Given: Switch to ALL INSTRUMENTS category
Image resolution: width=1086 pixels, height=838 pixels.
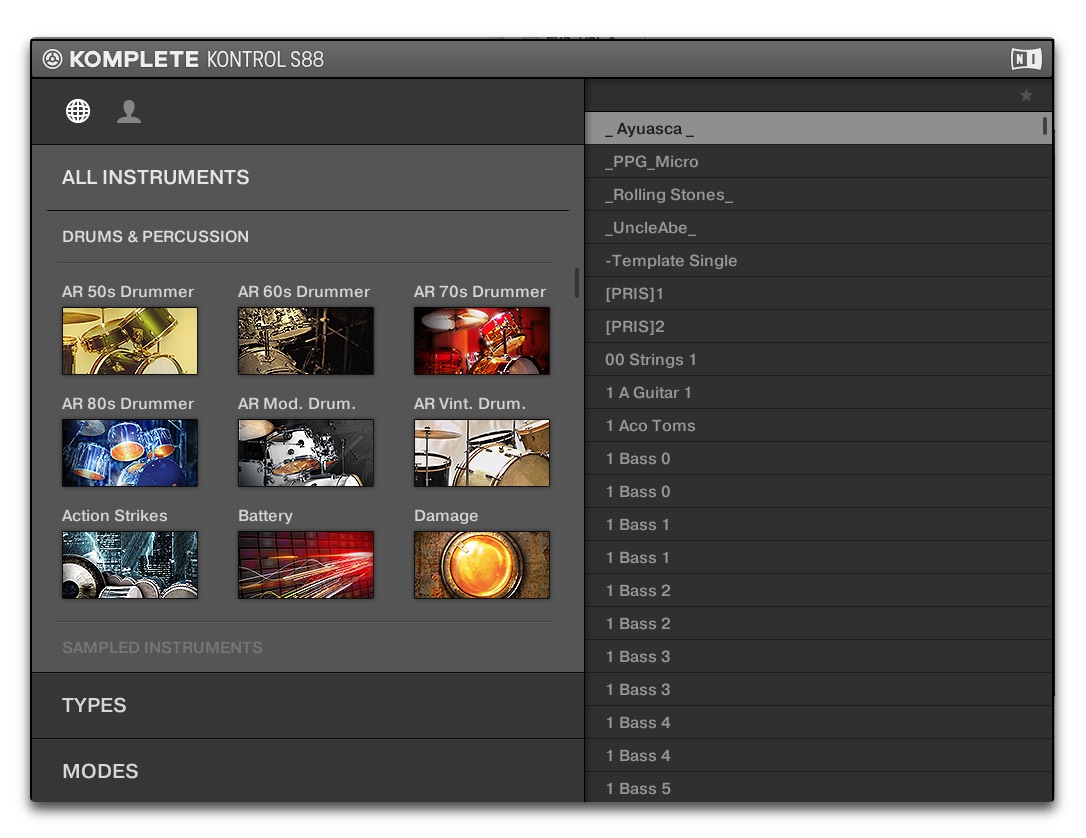Looking at the screenshot, I should click(155, 177).
